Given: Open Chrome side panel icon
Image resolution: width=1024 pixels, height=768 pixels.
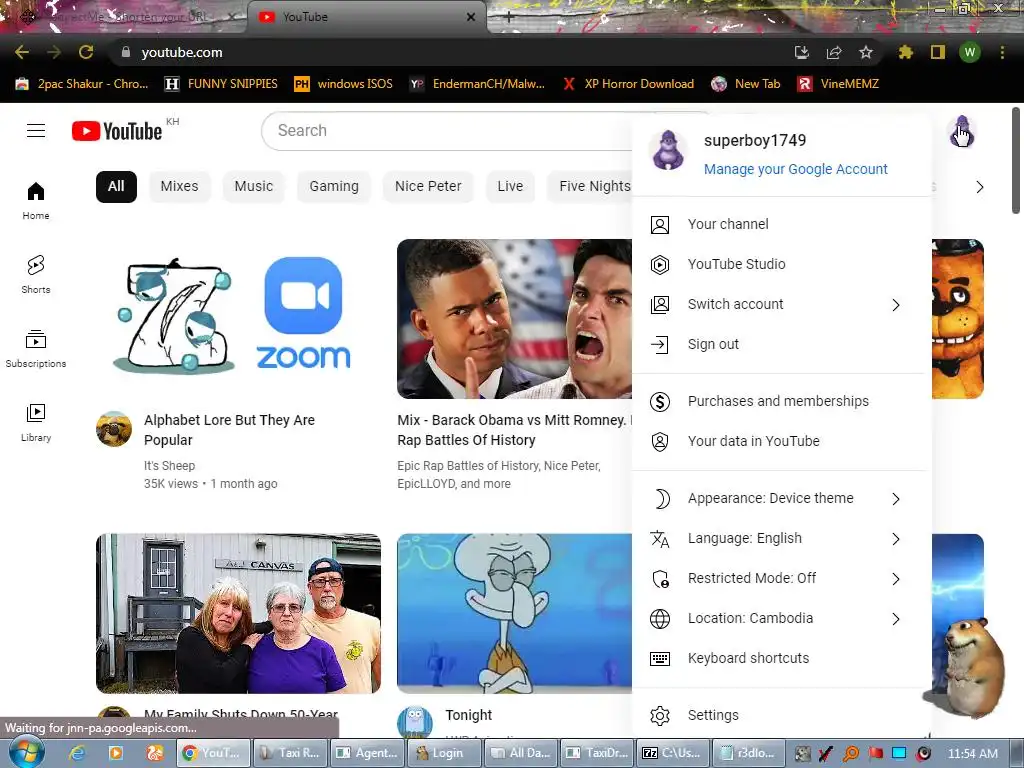Looking at the screenshot, I should 938,52.
